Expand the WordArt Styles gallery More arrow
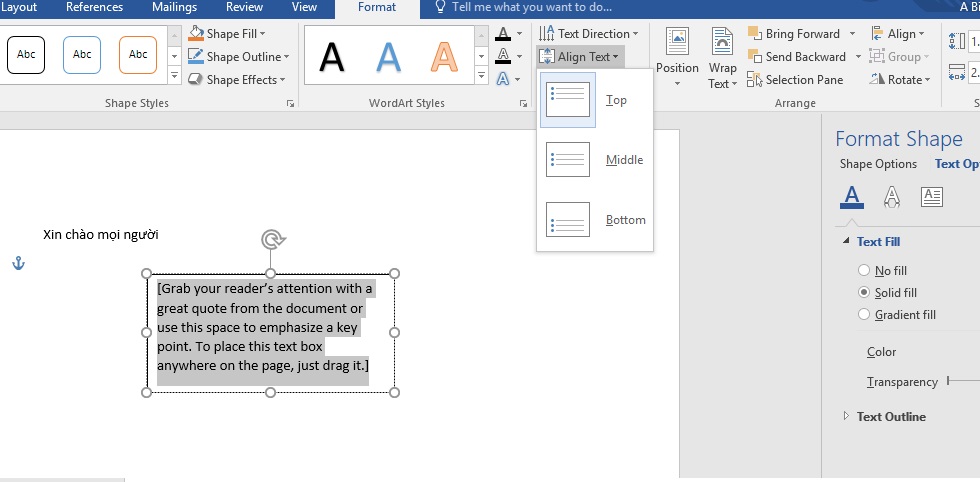This screenshot has height=482, width=980. point(481,77)
